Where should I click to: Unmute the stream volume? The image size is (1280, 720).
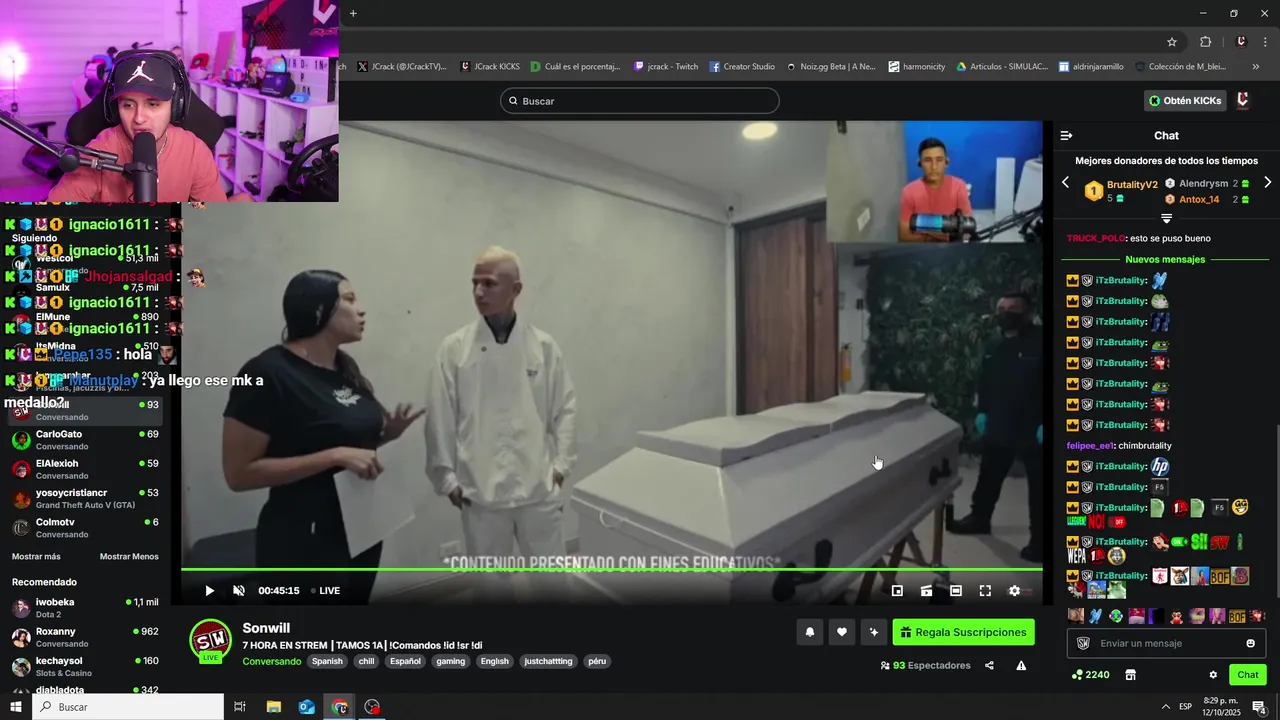[239, 591]
